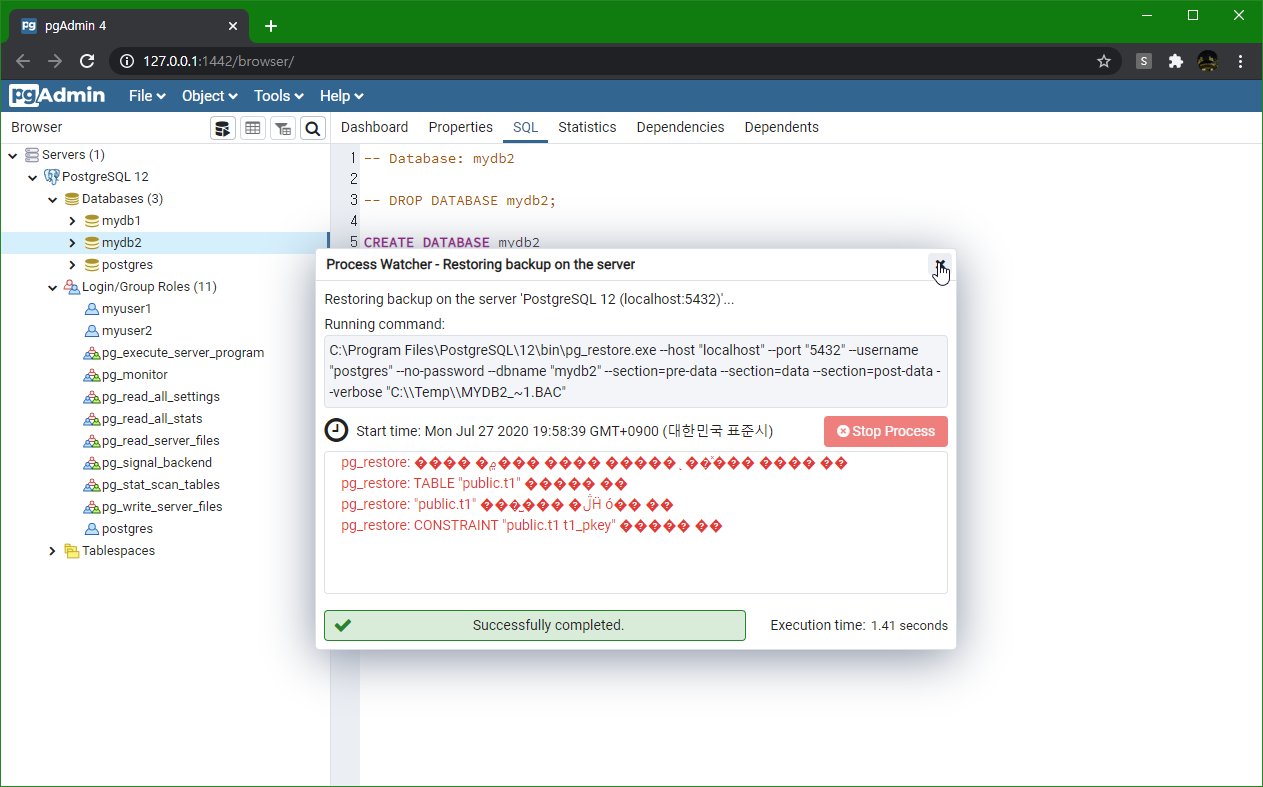This screenshot has width=1263, height=787.
Task: Open the Help menu
Action: click(x=342, y=96)
